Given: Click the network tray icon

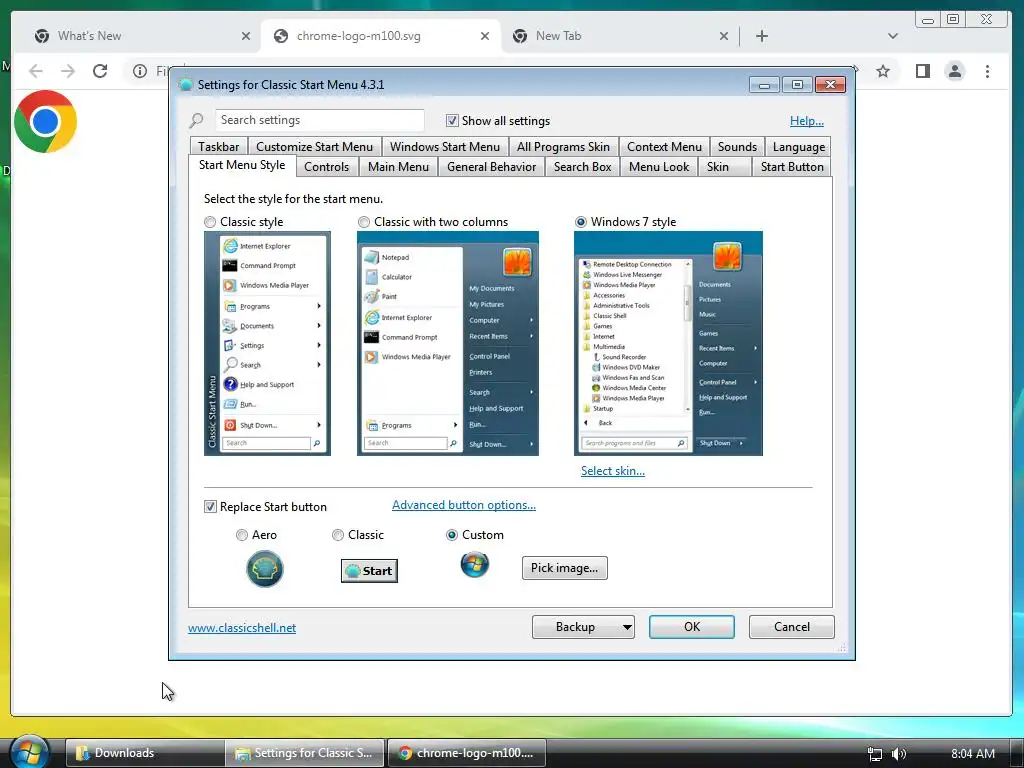Looking at the screenshot, I should pos(875,754).
